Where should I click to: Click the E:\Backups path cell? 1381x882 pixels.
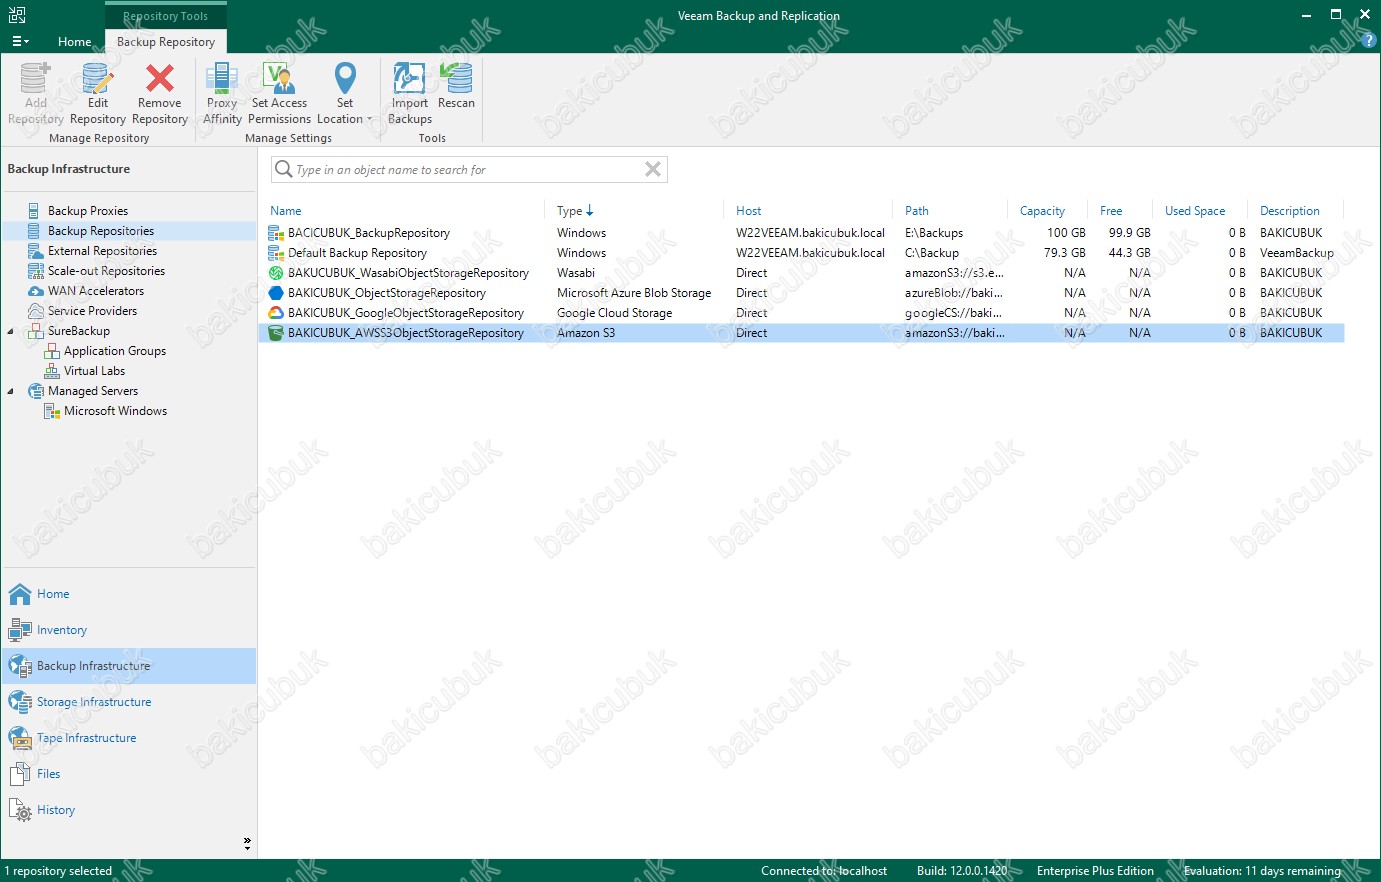click(934, 233)
